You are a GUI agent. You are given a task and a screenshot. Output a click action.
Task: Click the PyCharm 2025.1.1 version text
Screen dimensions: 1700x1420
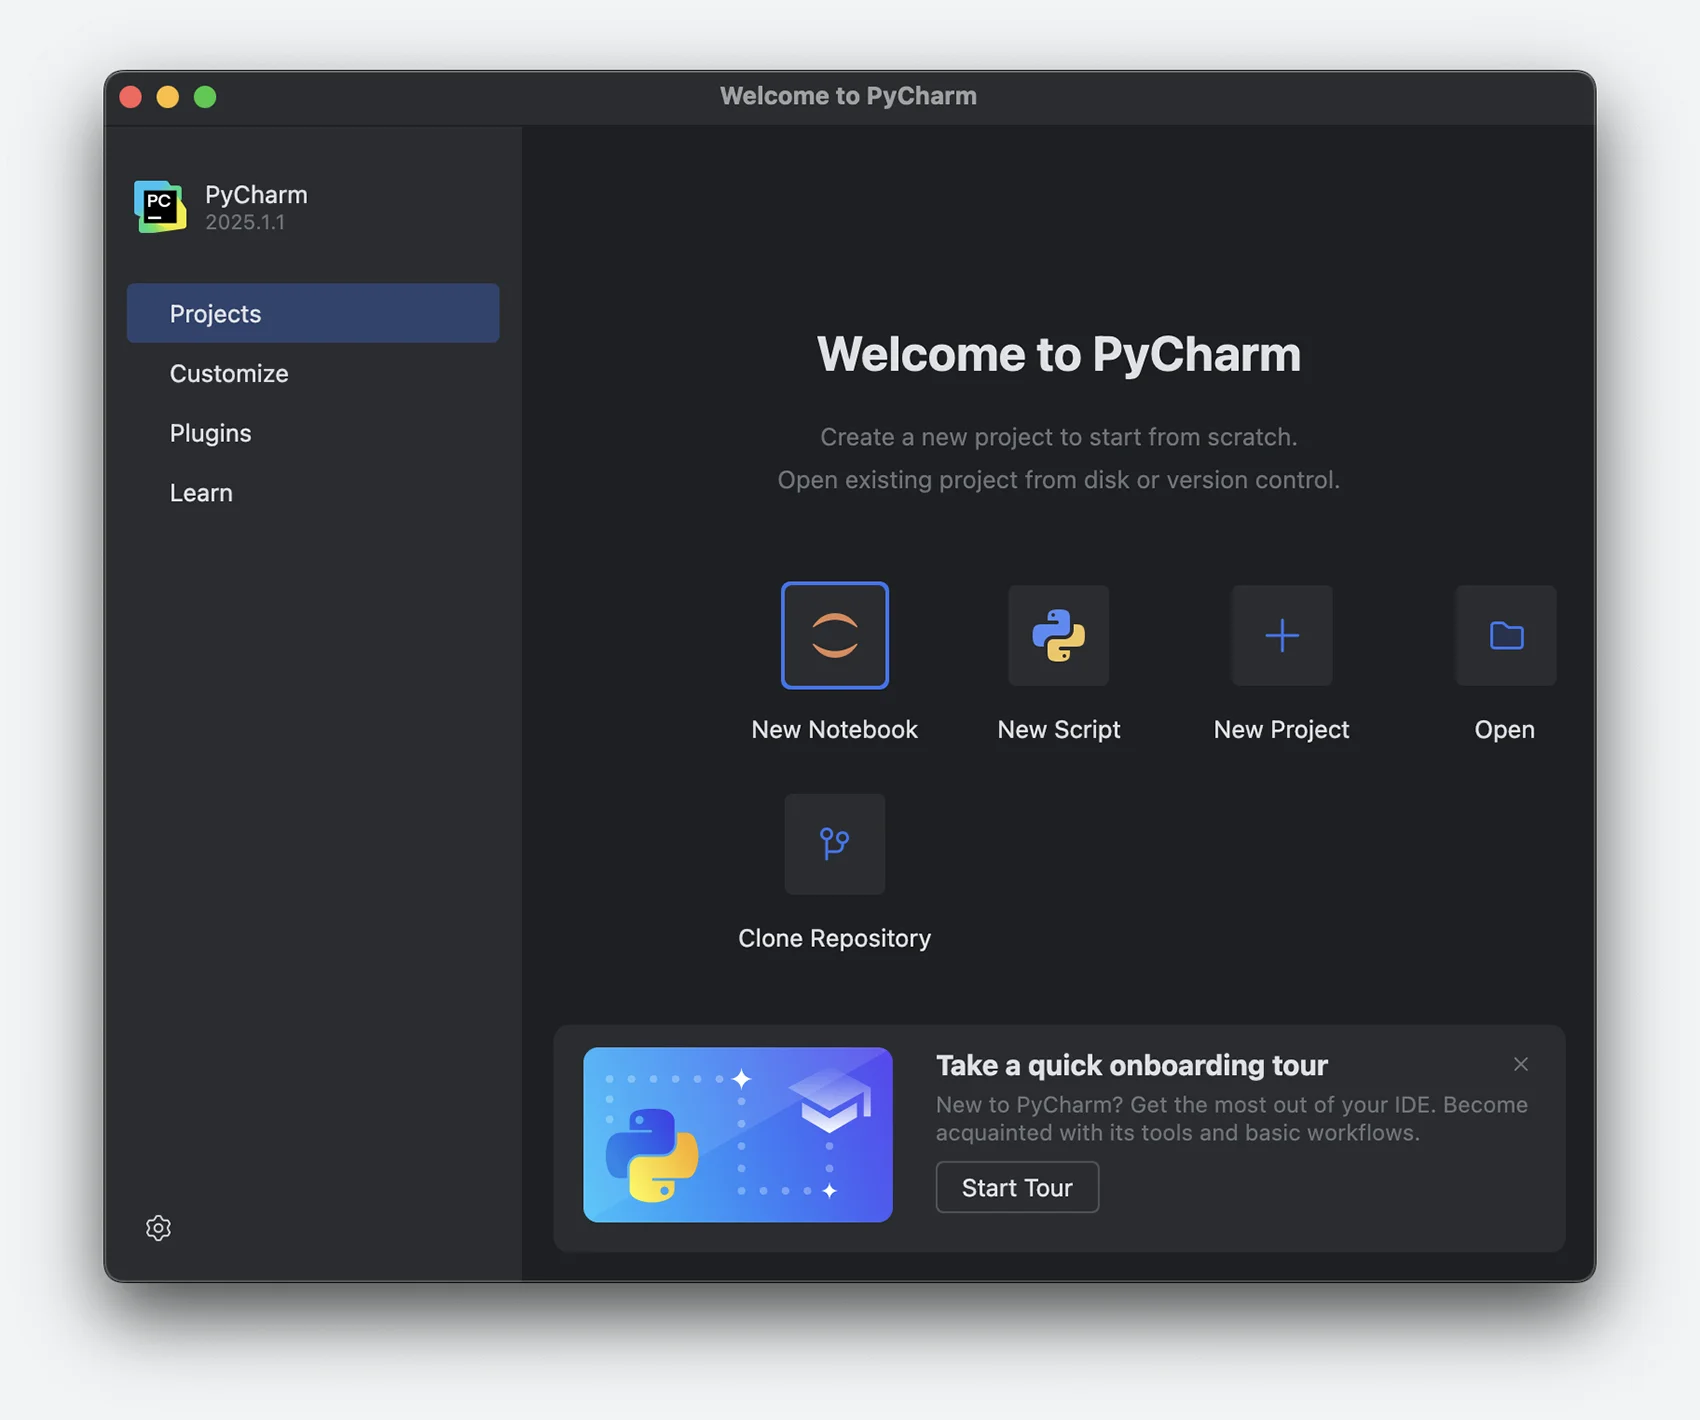tap(245, 222)
